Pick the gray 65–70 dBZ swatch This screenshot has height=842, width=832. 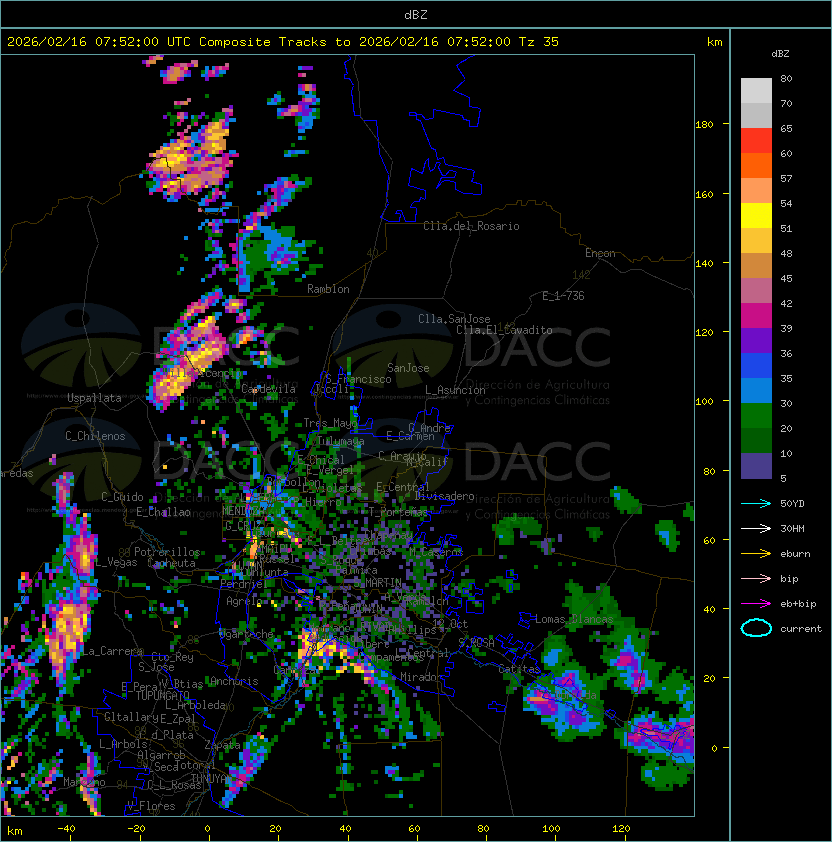click(756, 115)
